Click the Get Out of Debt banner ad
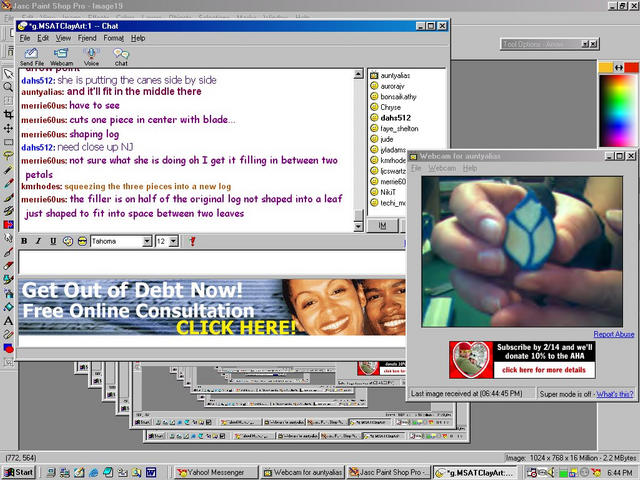This screenshot has width=640, height=480. [212, 307]
